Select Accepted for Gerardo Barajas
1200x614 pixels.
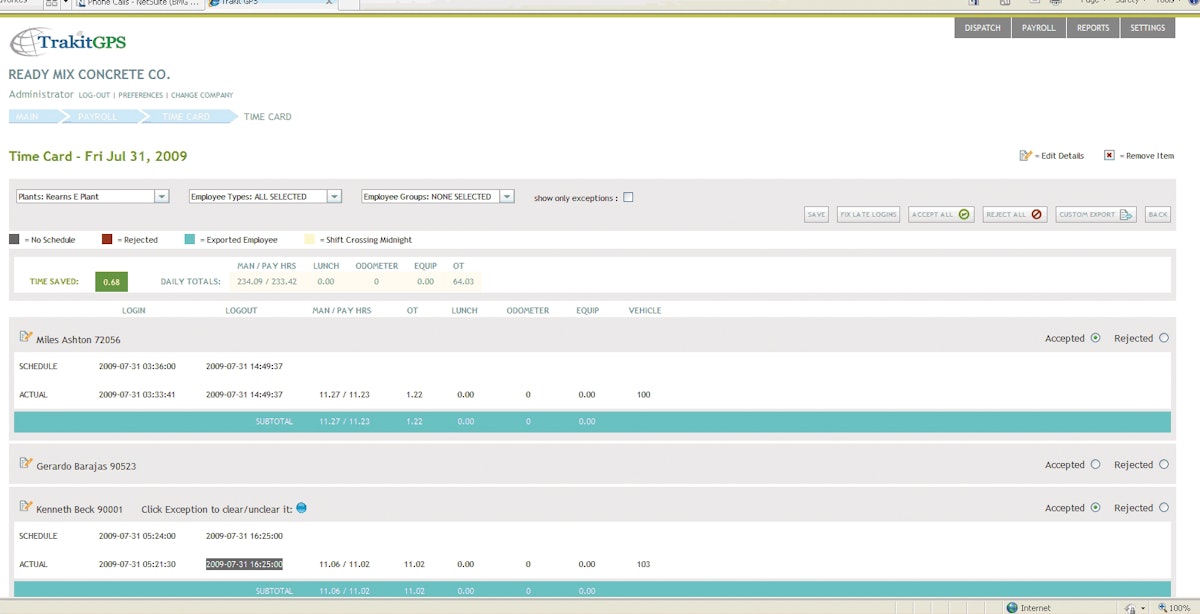tap(1095, 464)
